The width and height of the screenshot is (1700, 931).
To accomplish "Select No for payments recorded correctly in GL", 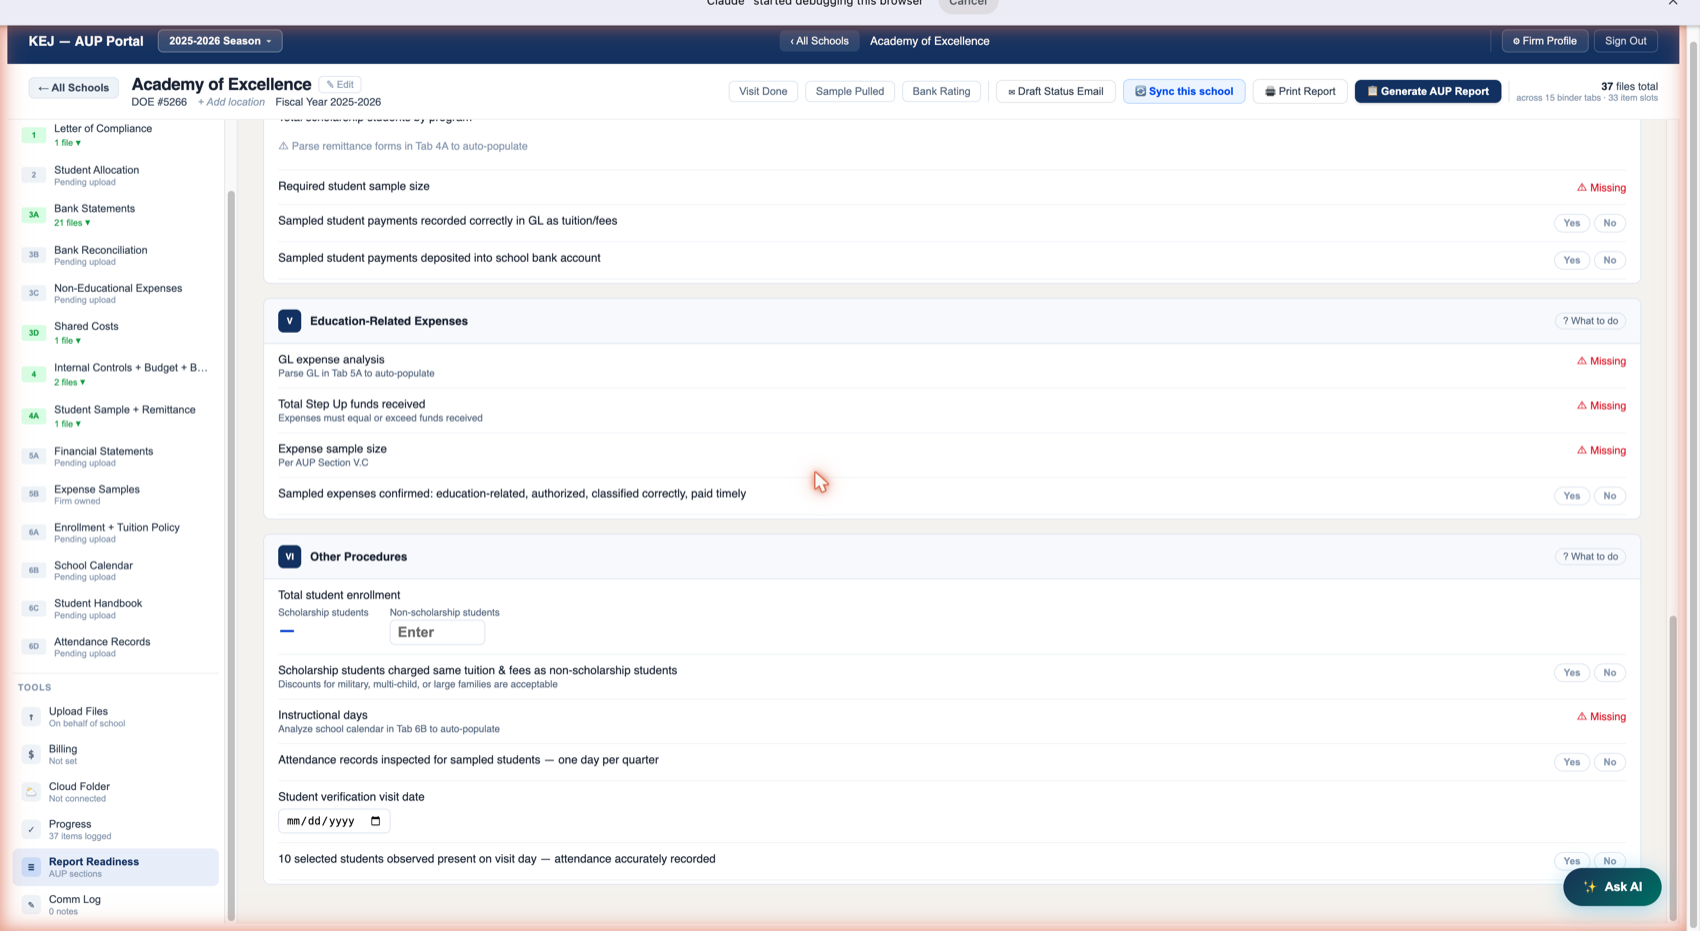I will click(x=1609, y=223).
